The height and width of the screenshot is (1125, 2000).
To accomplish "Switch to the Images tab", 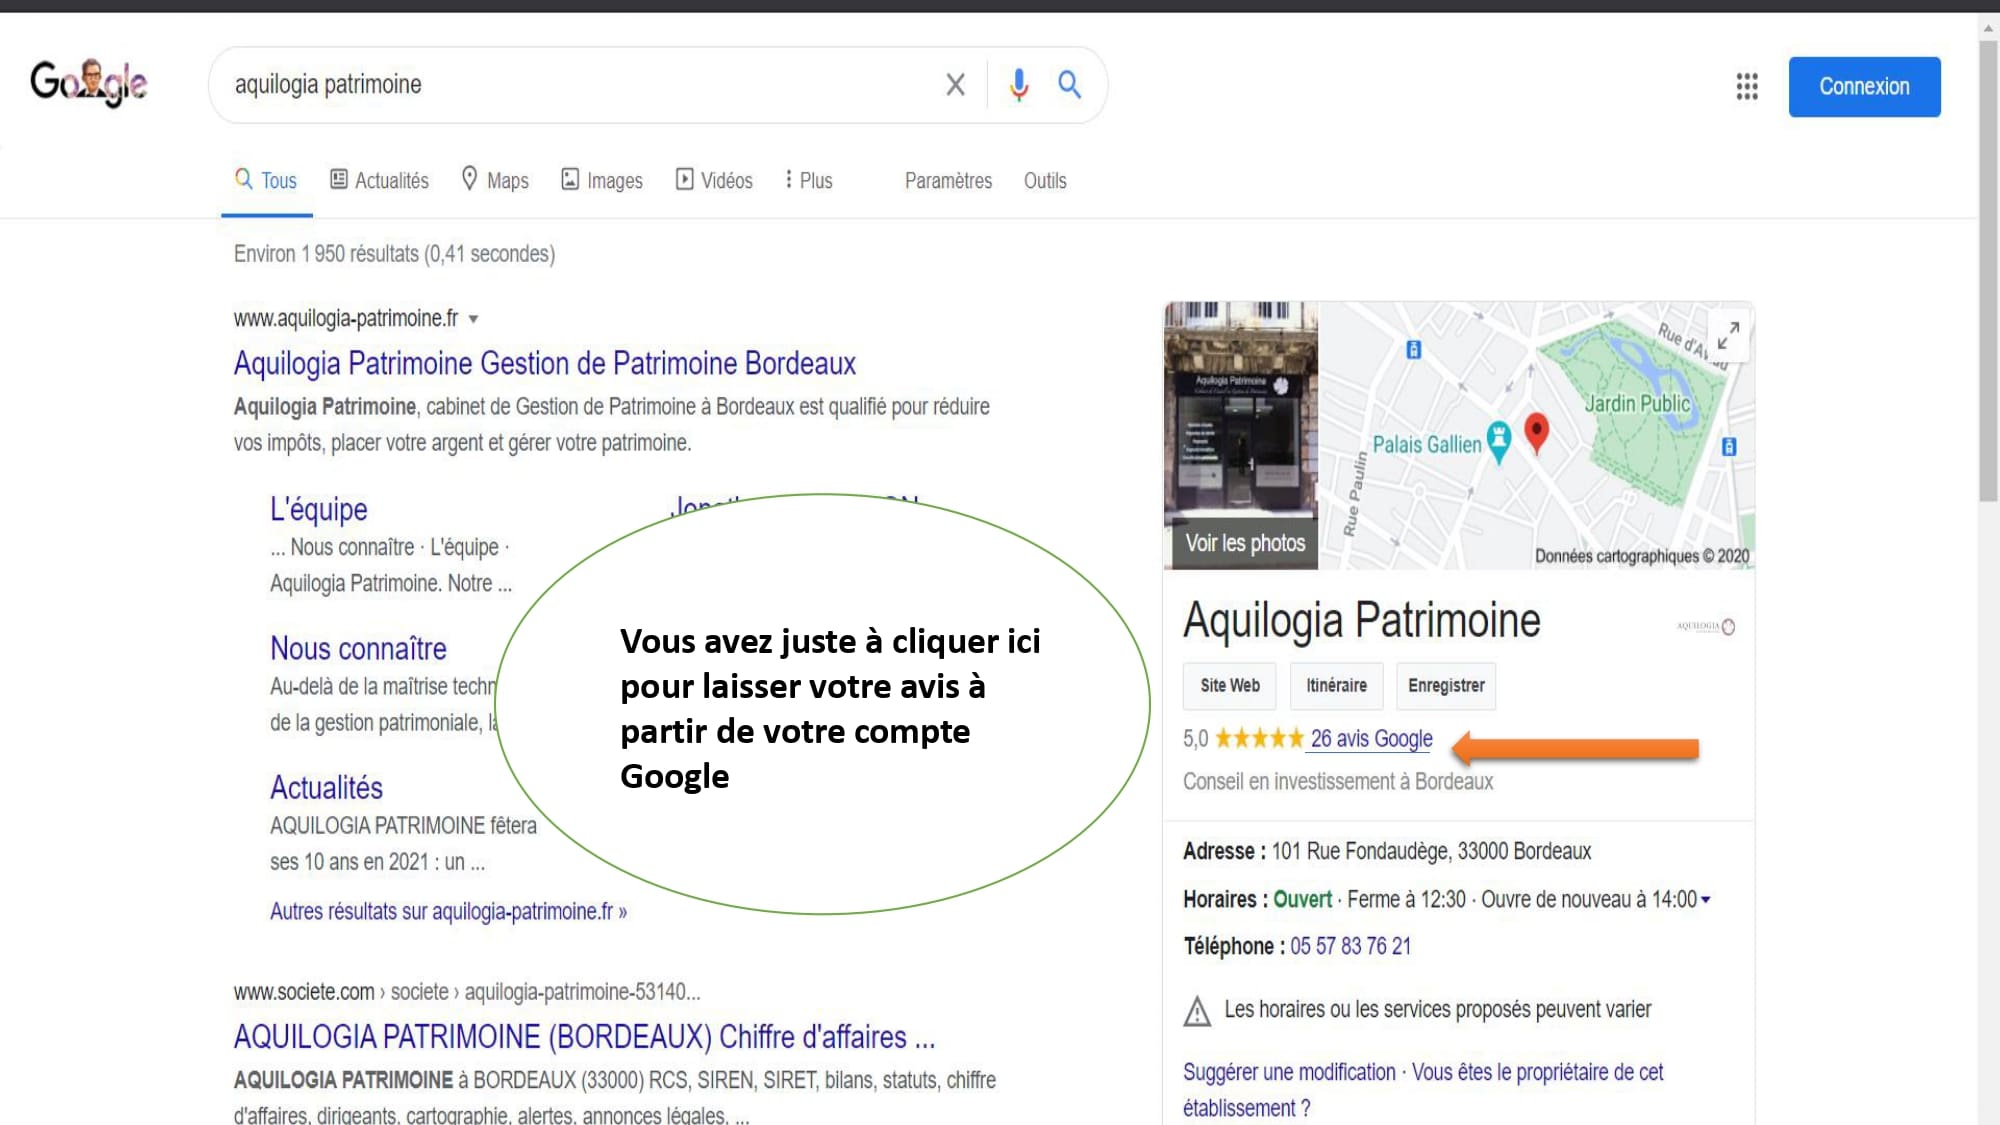I will point(602,180).
